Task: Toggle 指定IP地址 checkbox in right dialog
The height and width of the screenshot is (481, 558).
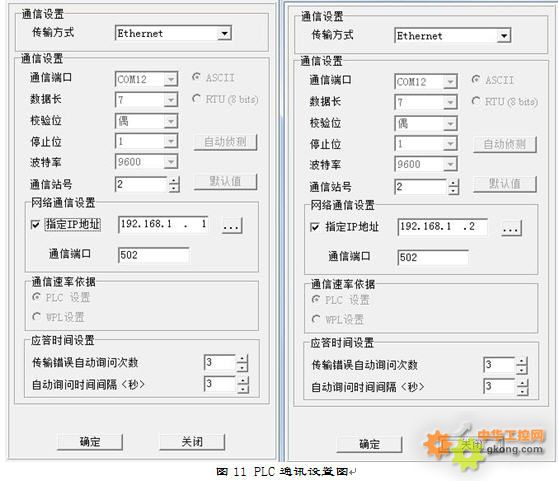Action: (315, 227)
